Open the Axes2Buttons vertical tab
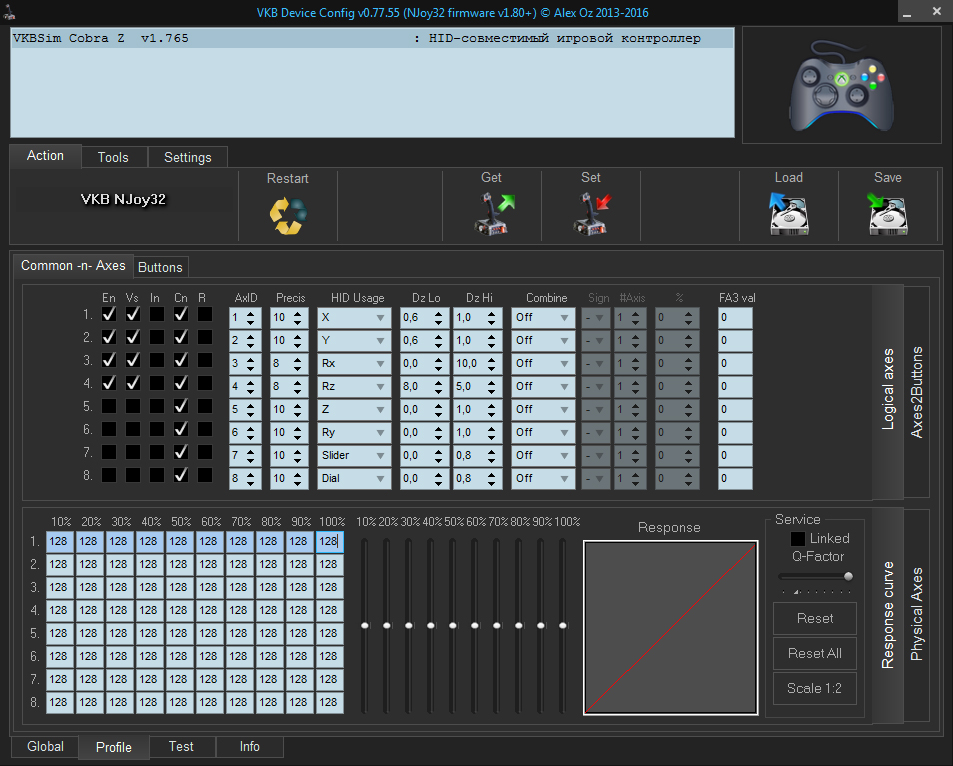This screenshot has width=953, height=766. click(x=917, y=392)
